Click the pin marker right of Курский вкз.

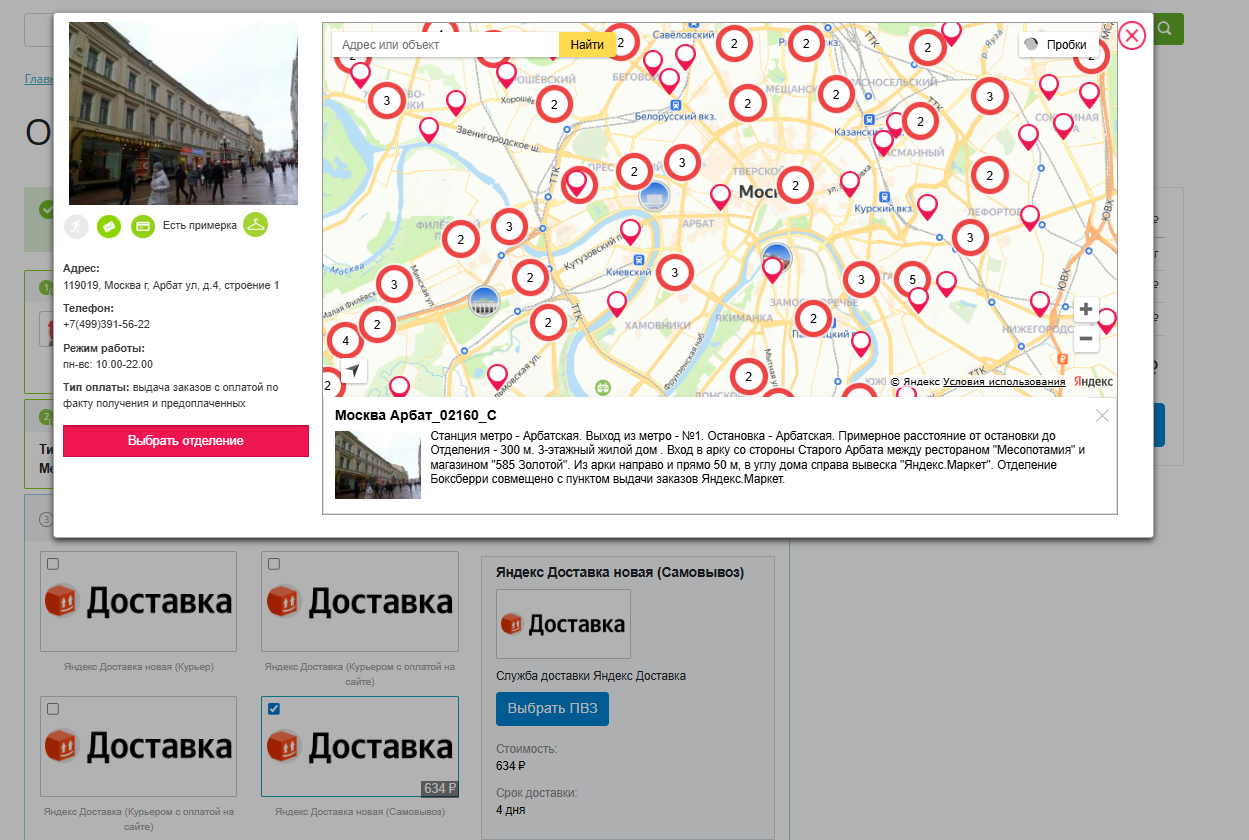tap(928, 207)
